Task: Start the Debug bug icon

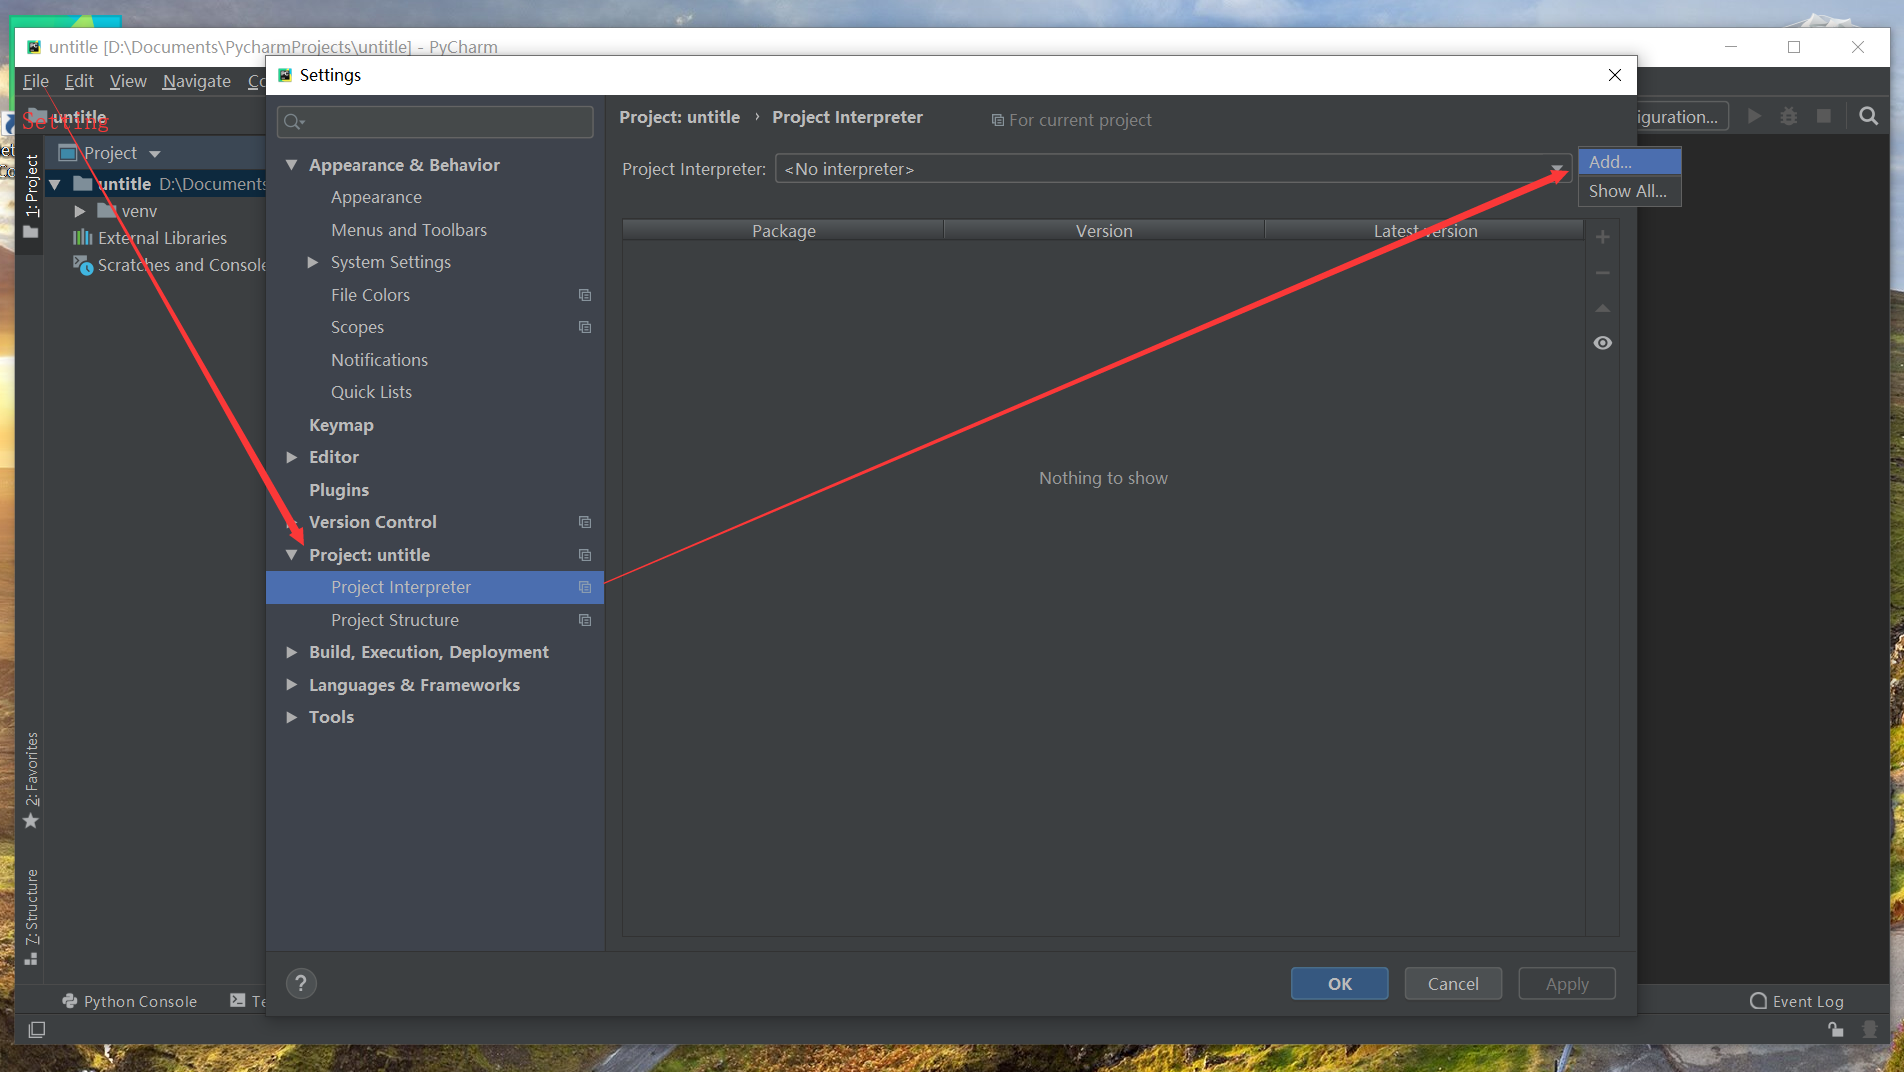Action: coord(1788,115)
